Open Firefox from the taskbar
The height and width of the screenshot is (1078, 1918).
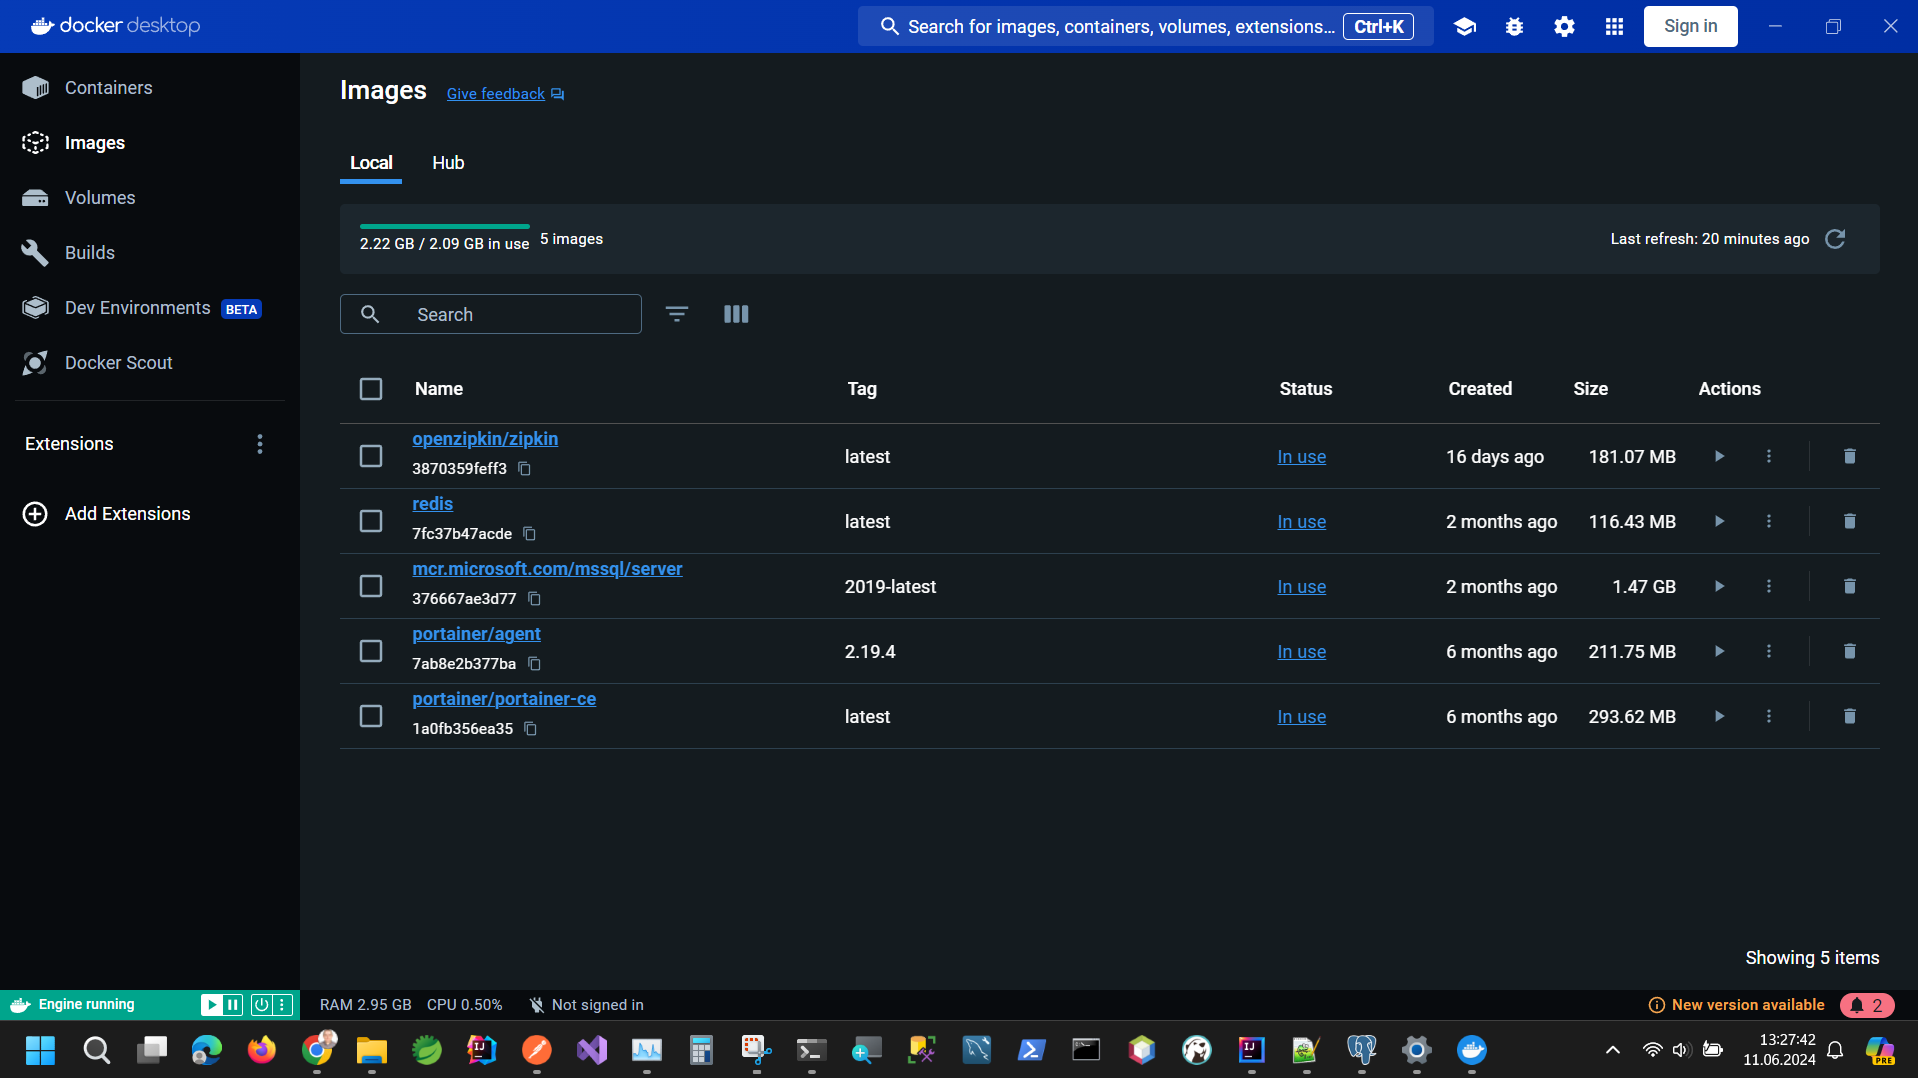point(262,1050)
